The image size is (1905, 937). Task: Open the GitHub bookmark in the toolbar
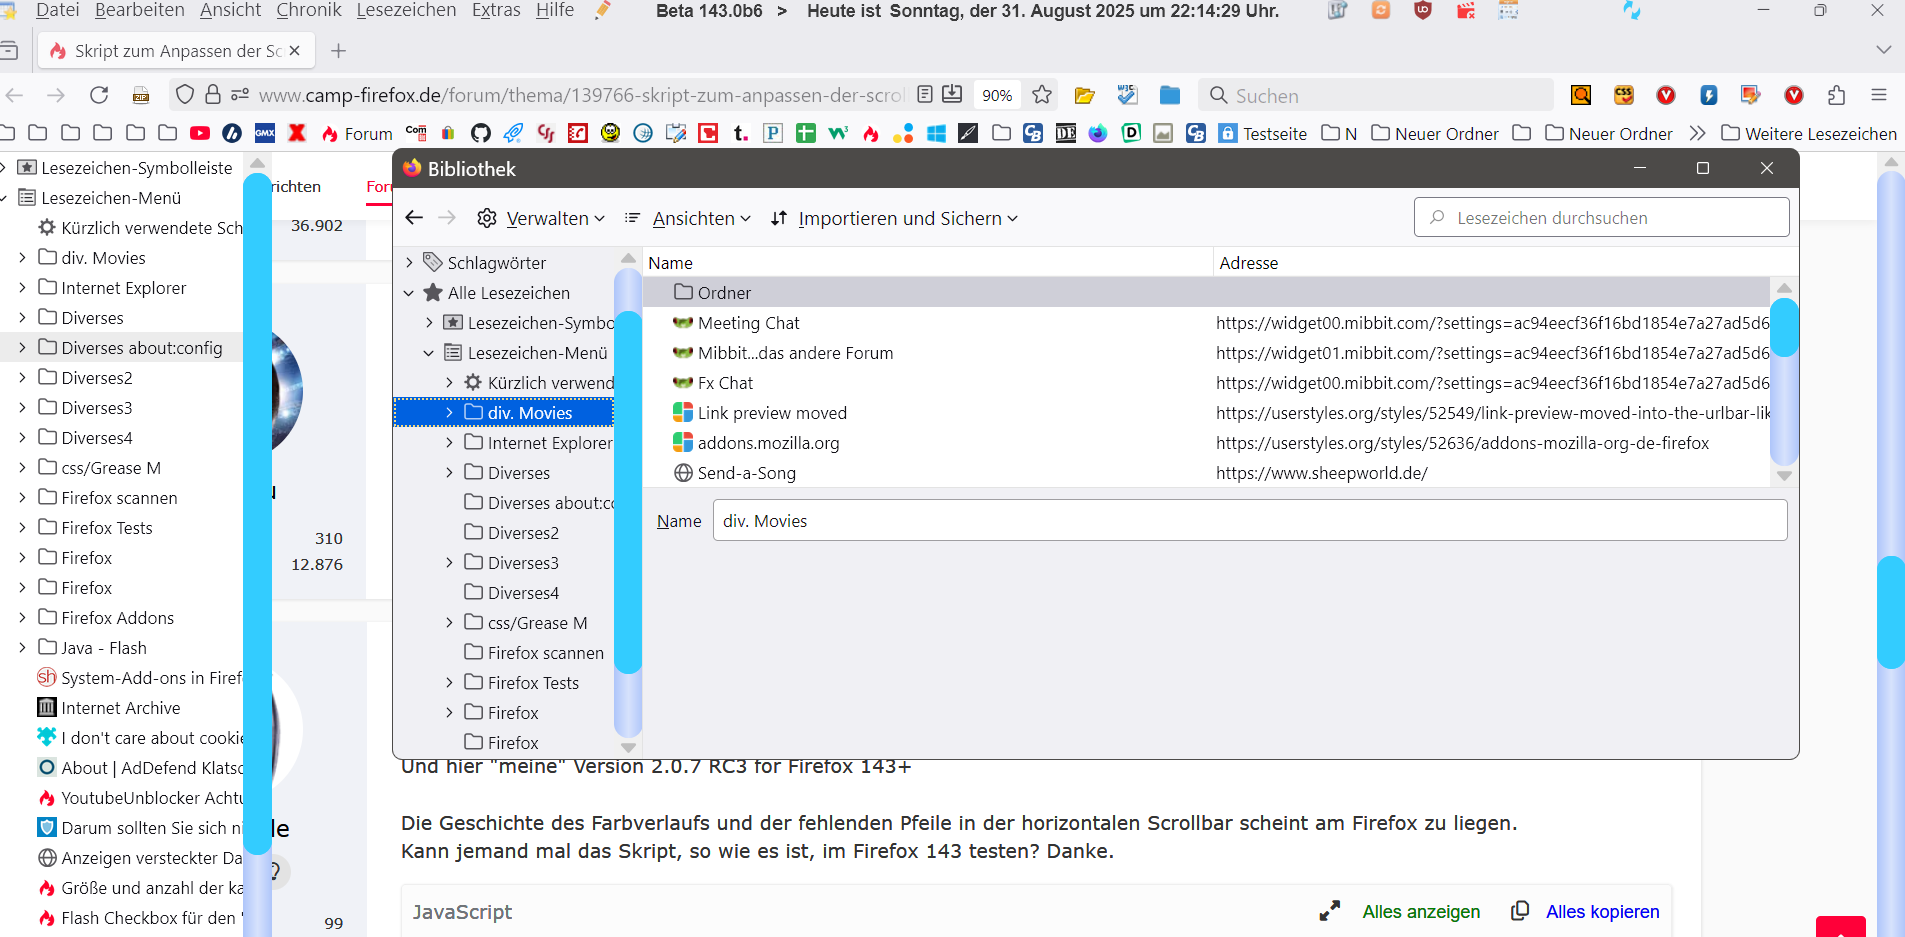pos(481,133)
